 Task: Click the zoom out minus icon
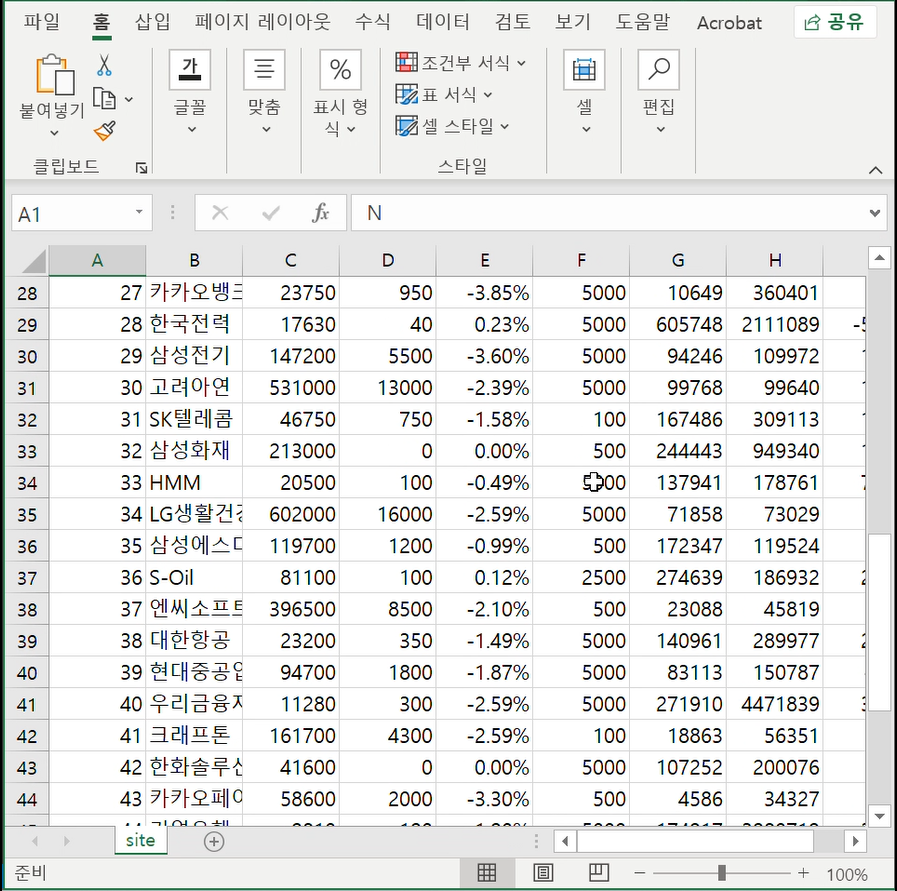(640, 873)
